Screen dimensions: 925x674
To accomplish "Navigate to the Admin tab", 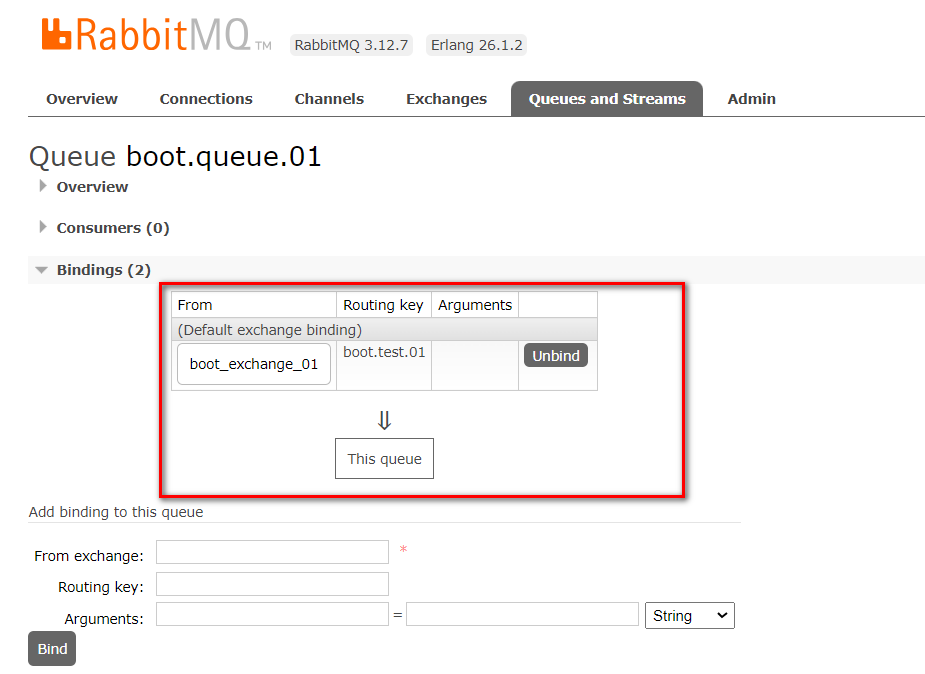I will pyautogui.click(x=751, y=99).
